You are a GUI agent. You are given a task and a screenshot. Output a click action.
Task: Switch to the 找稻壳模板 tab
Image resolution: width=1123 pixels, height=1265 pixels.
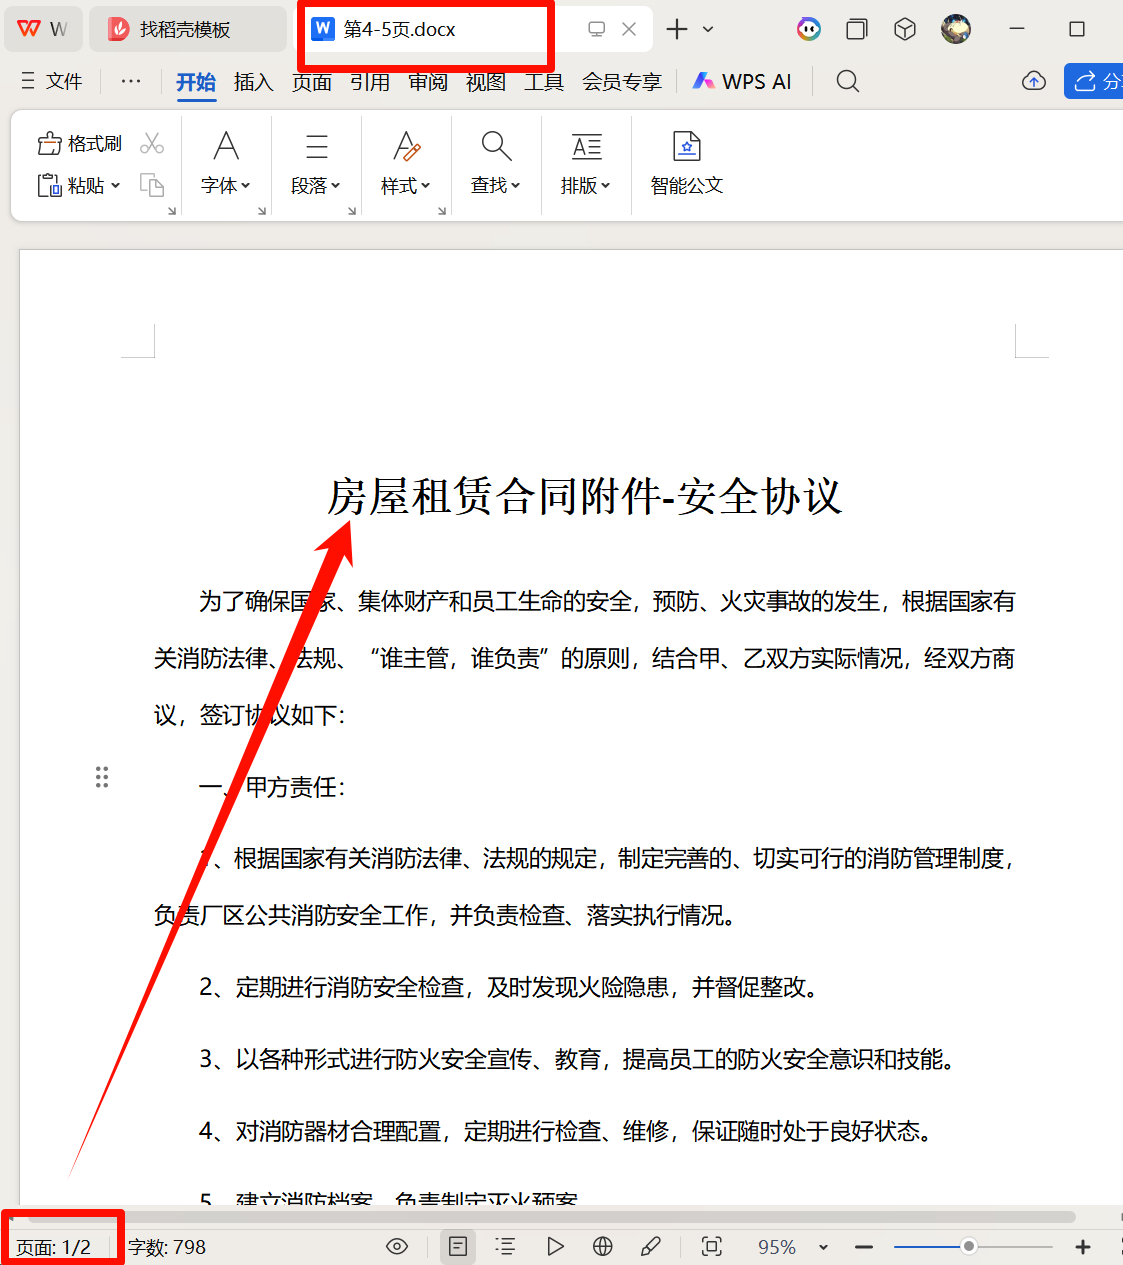pos(187,29)
